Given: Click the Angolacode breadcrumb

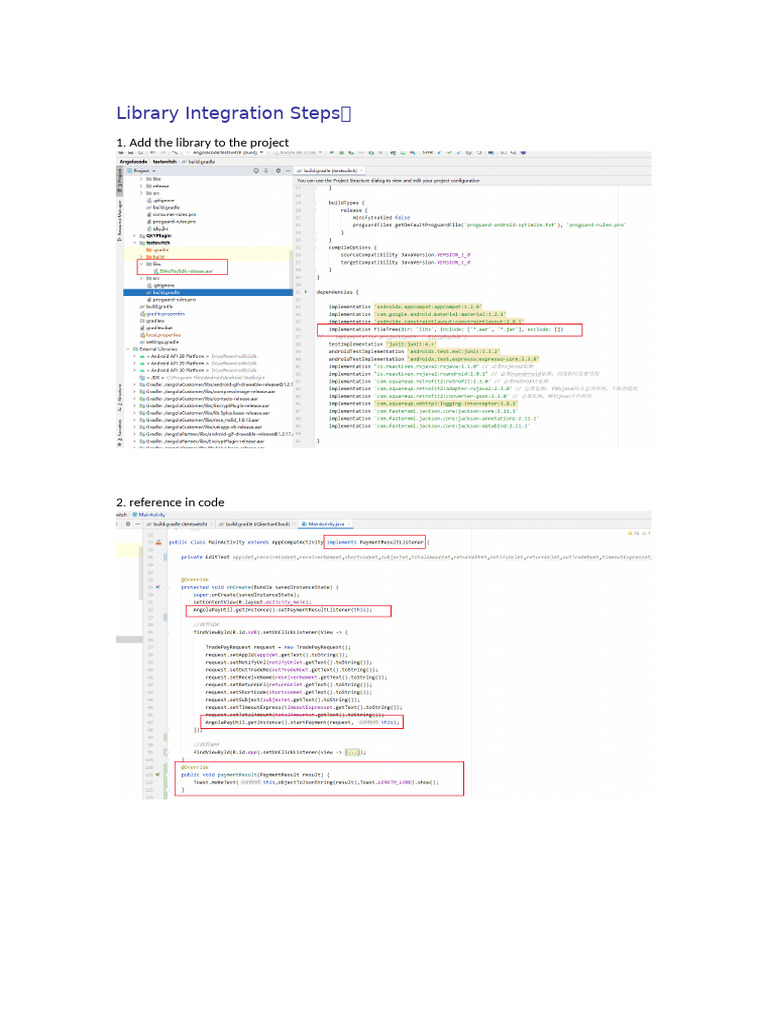Looking at the screenshot, I should [x=133, y=161].
